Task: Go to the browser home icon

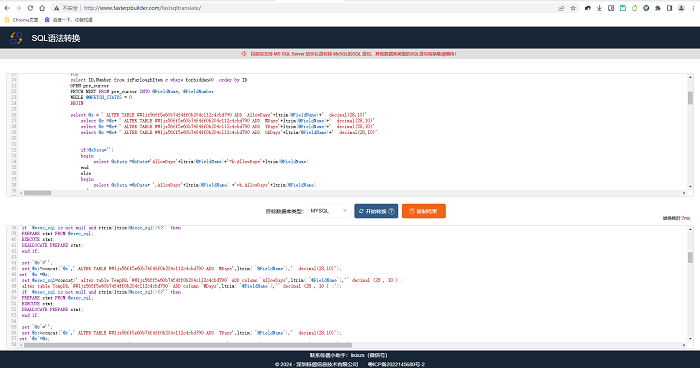Action: pyautogui.click(x=42, y=8)
